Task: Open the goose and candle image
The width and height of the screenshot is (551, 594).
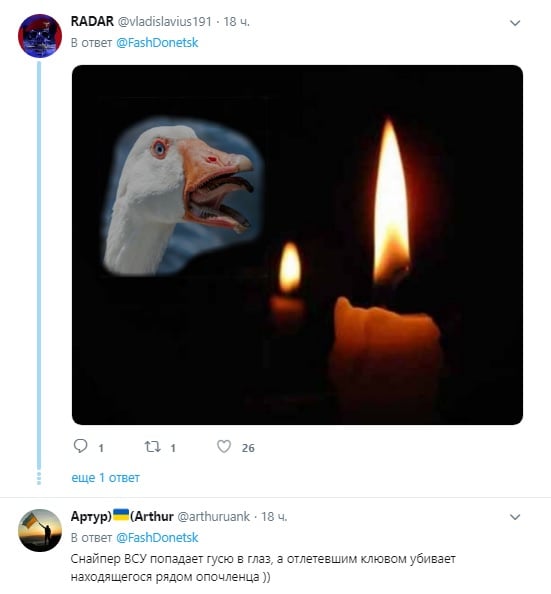Action: 297,245
